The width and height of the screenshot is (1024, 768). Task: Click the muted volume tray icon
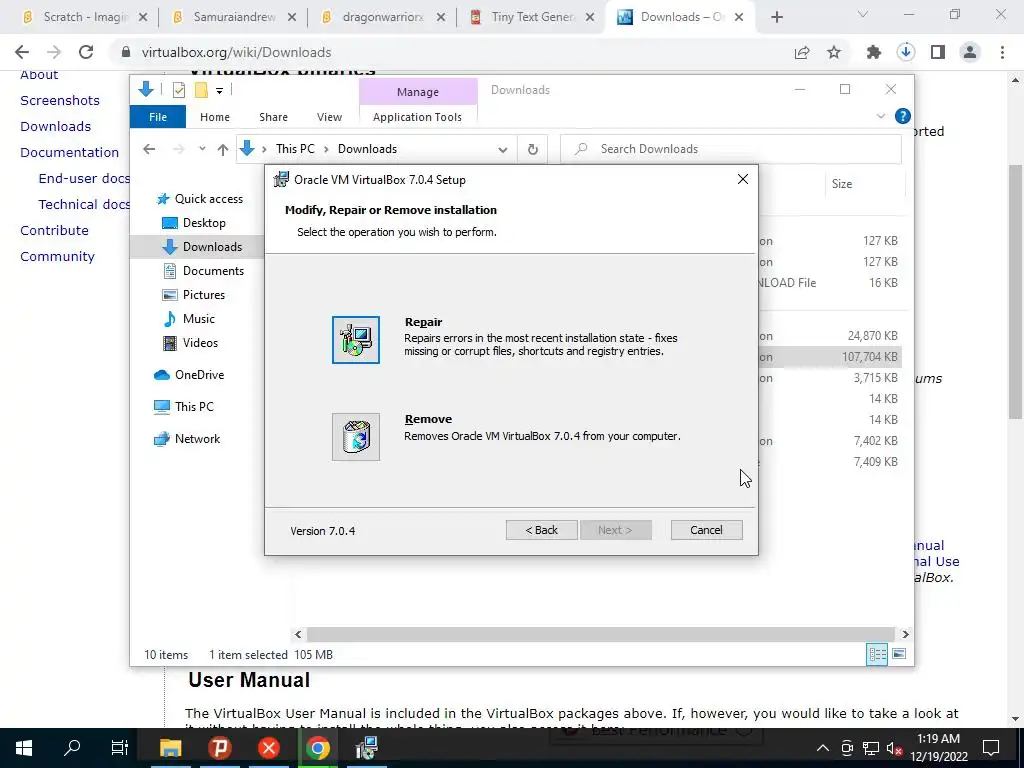click(894, 748)
